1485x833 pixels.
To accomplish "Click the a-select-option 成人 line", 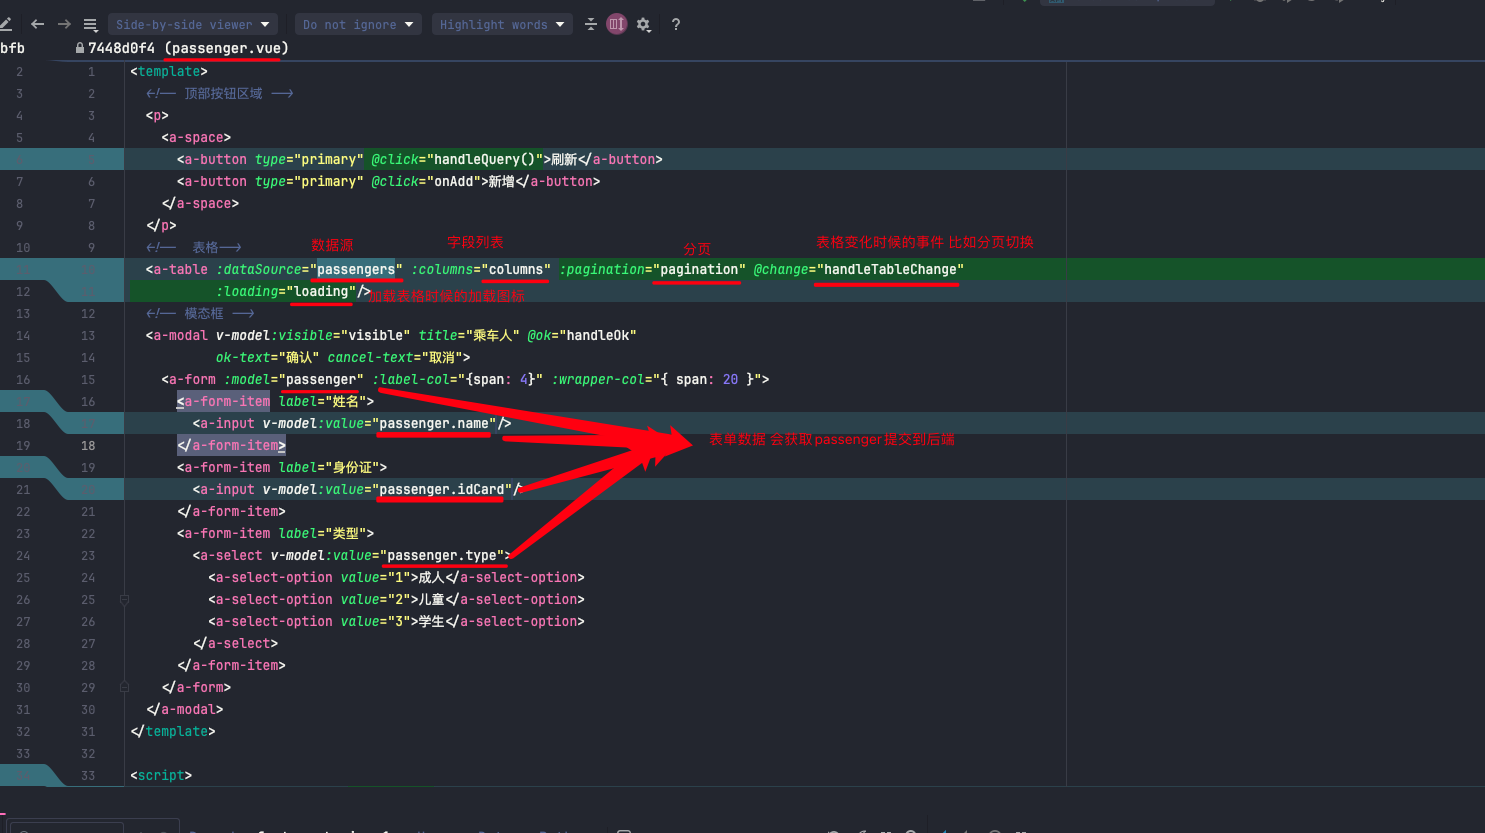I will [x=397, y=577].
